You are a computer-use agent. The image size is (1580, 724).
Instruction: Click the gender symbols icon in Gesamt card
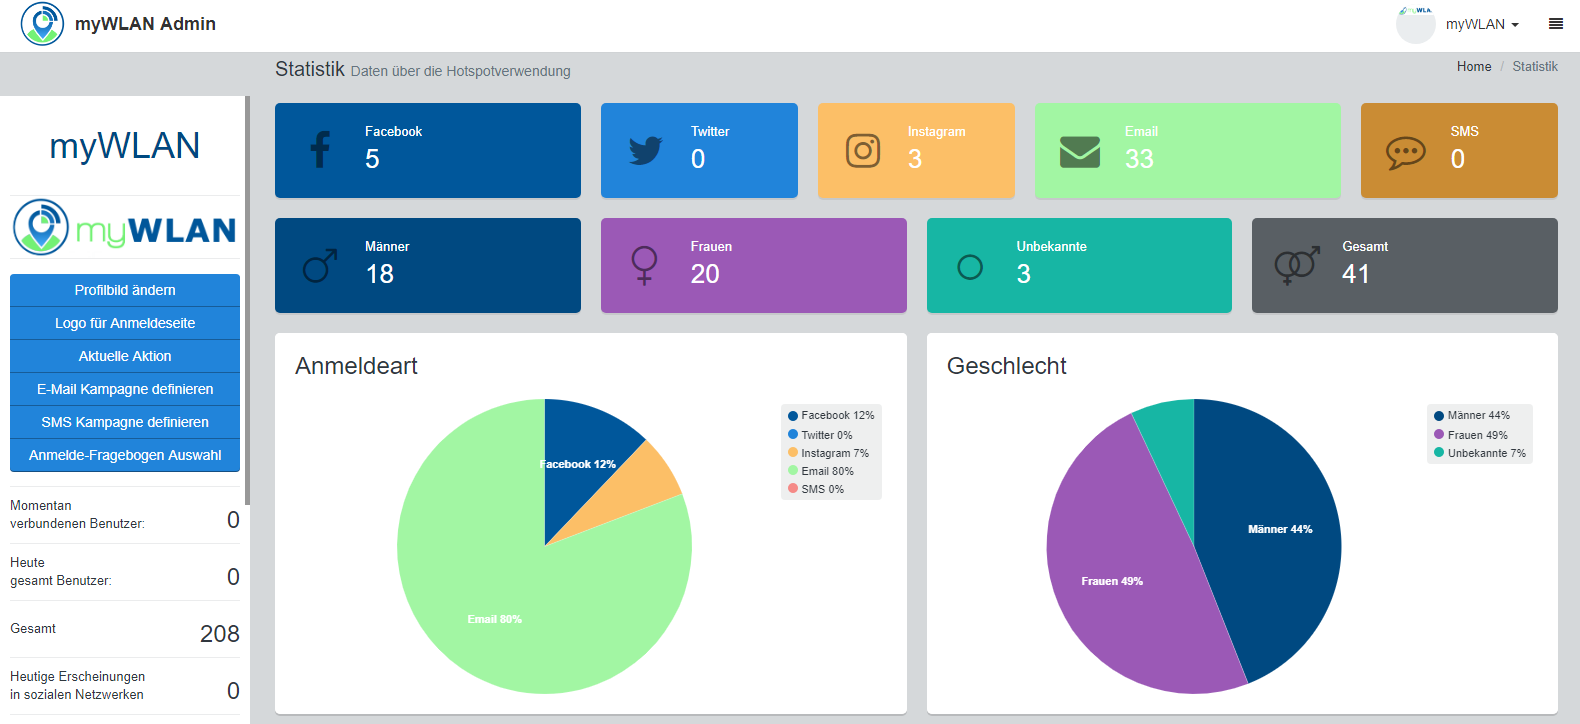1296,266
